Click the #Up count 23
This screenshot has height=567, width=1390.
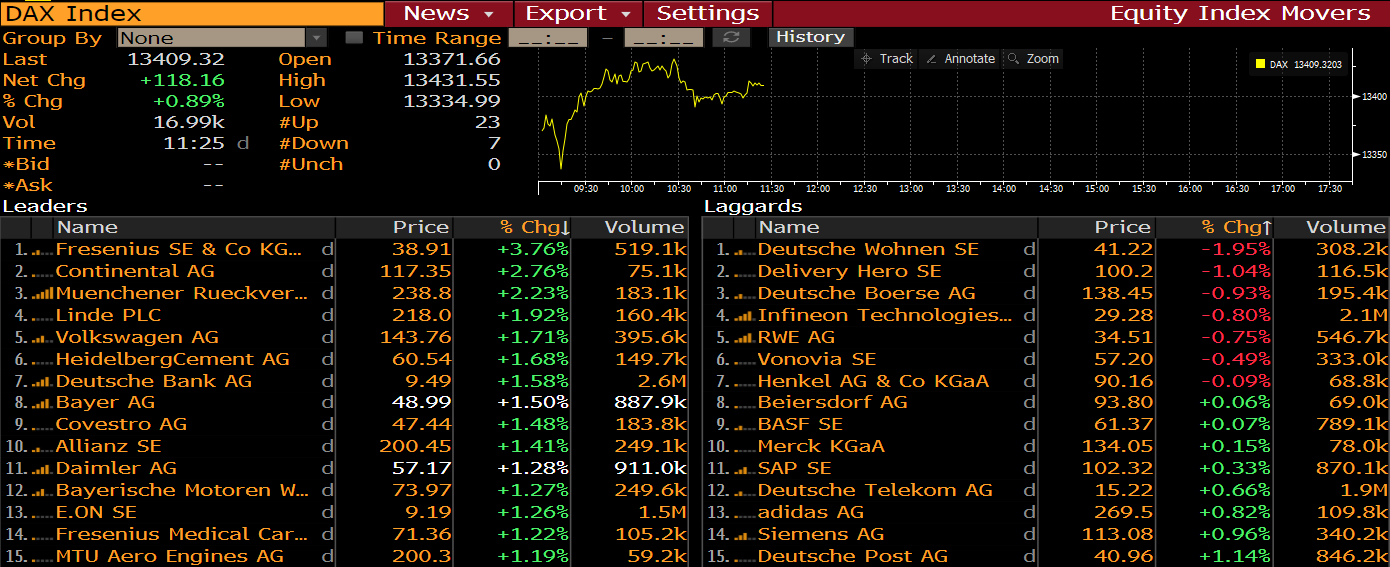click(x=487, y=123)
